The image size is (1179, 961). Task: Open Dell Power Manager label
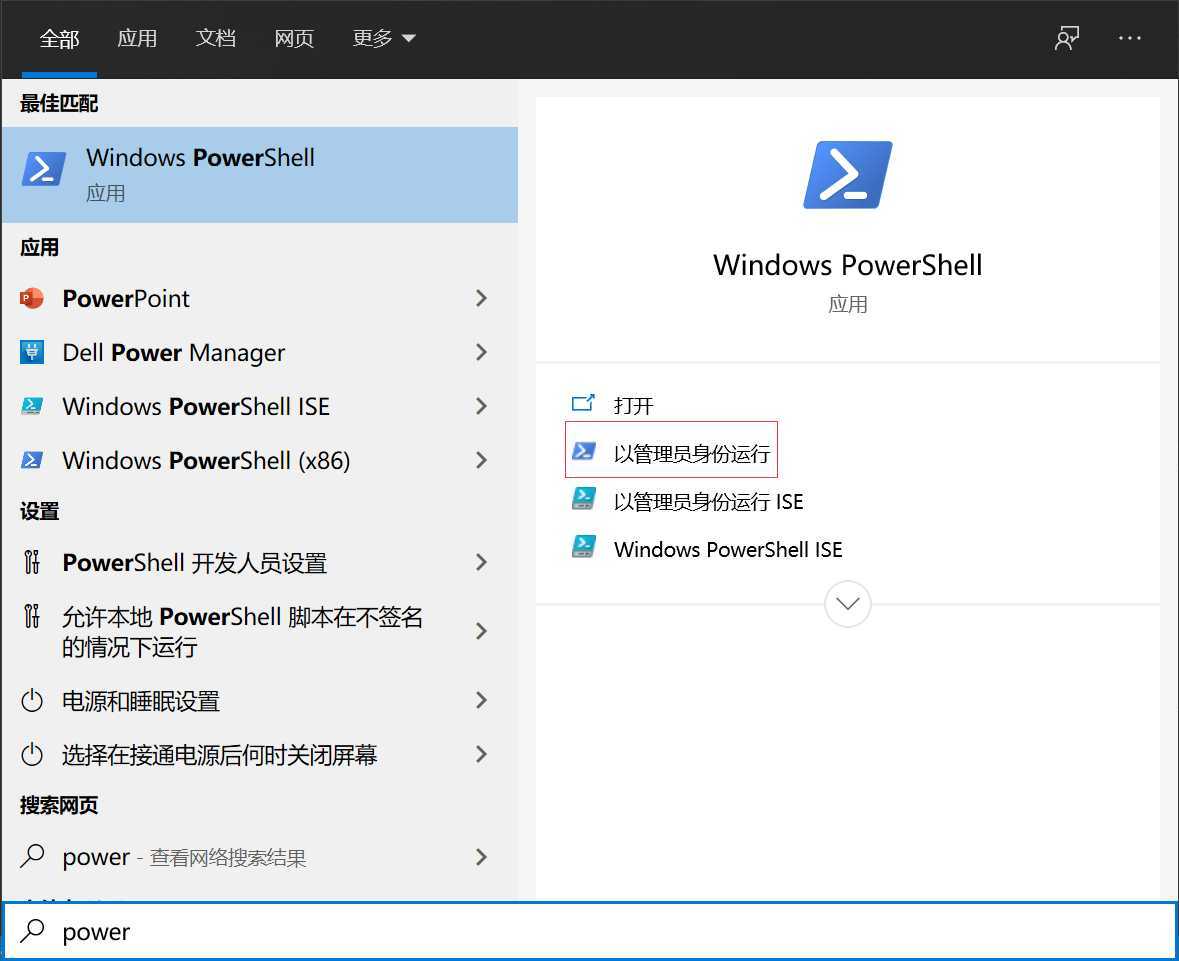tap(174, 353)
